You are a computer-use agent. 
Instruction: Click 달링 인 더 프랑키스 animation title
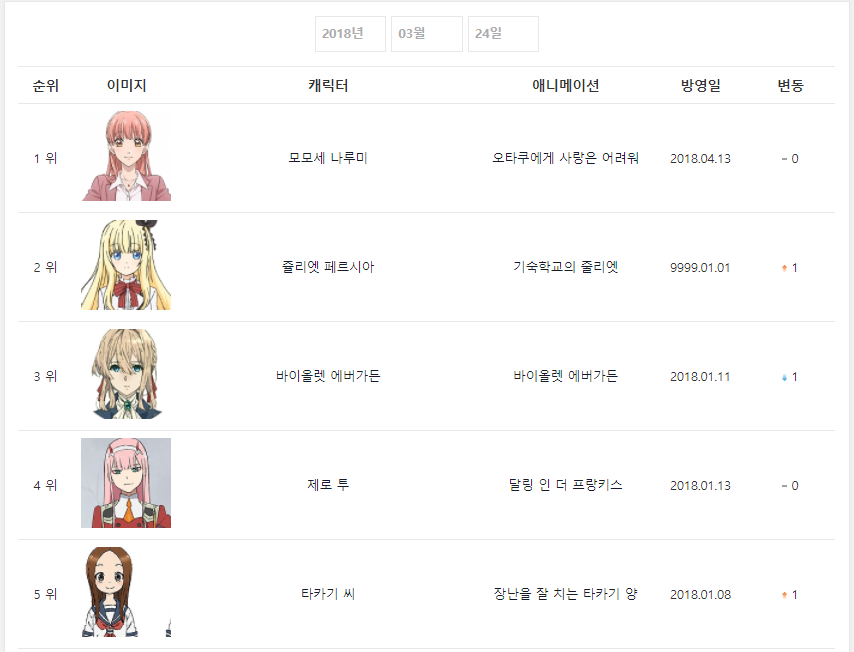(x=565, y=485)
